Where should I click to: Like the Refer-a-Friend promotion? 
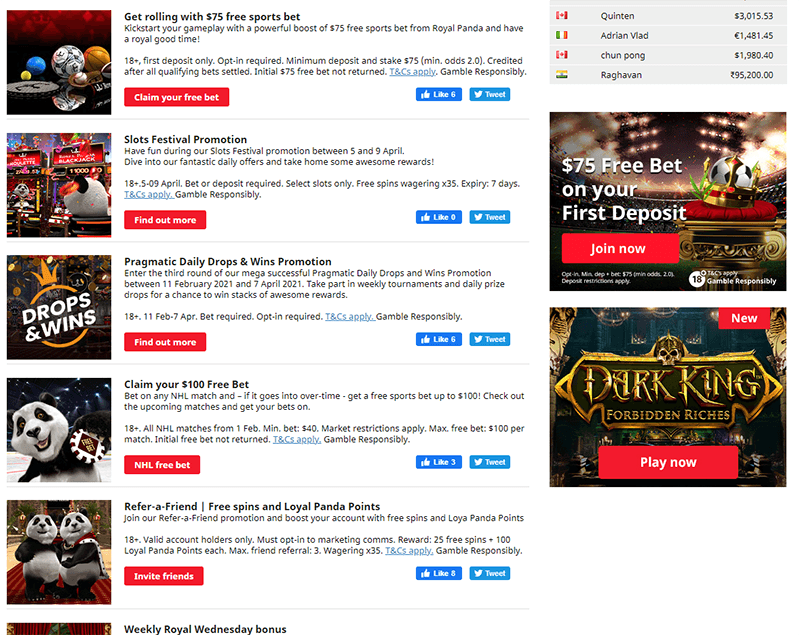click(438, 573)
